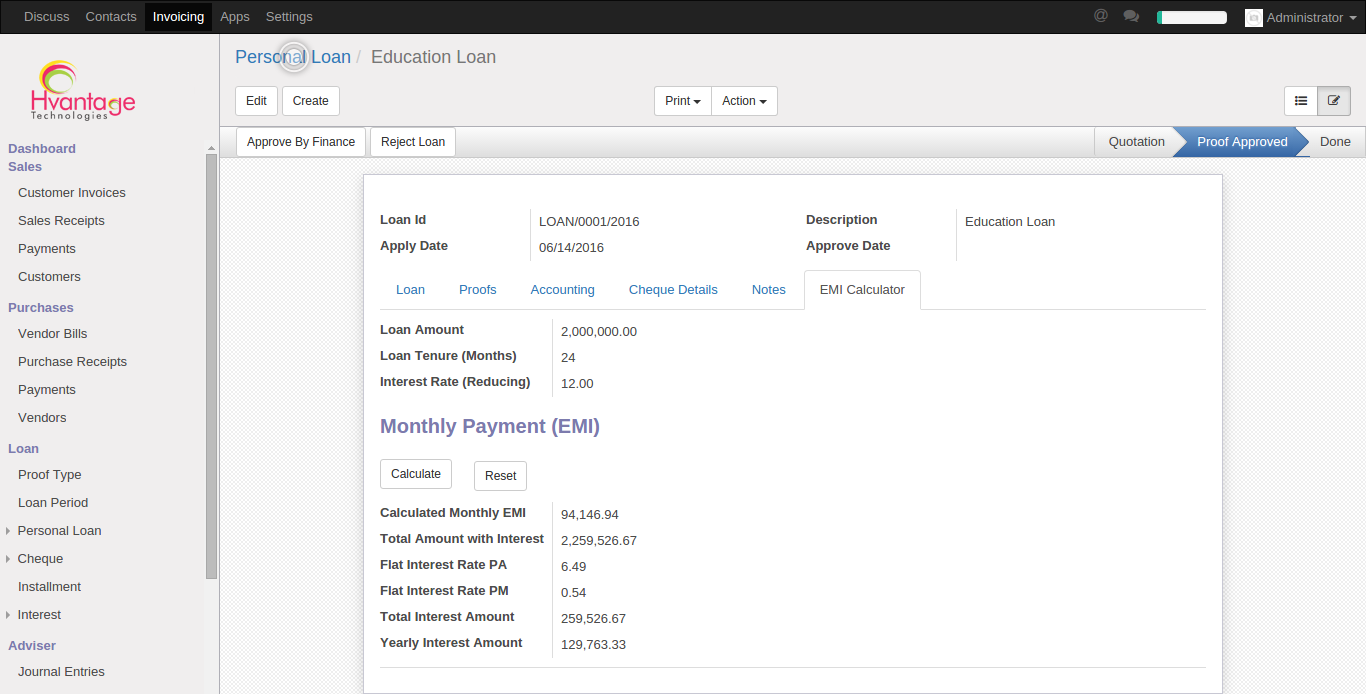Click the progress bar in top bar
Image resolution: width=1366 pixels, height=694 pixels.
[1192, 17]
